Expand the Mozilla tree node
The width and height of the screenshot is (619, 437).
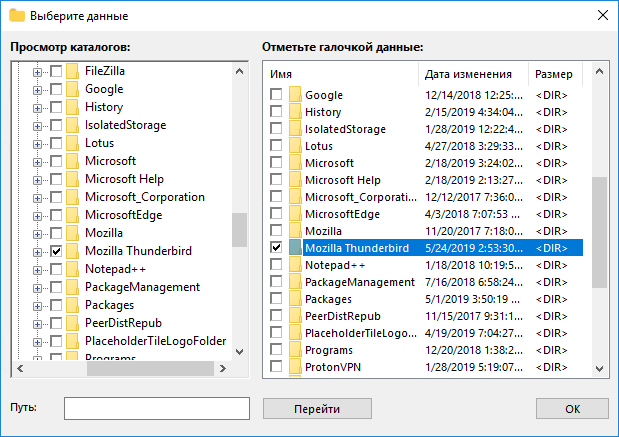click(37, 234)
